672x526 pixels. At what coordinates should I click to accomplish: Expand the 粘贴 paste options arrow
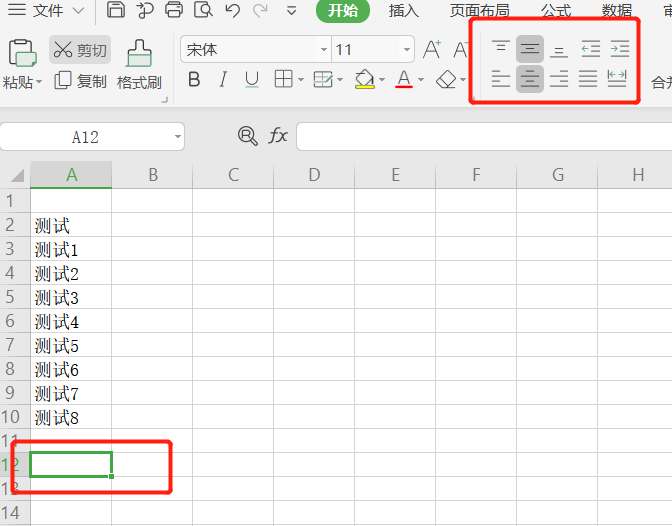point(39,81)
